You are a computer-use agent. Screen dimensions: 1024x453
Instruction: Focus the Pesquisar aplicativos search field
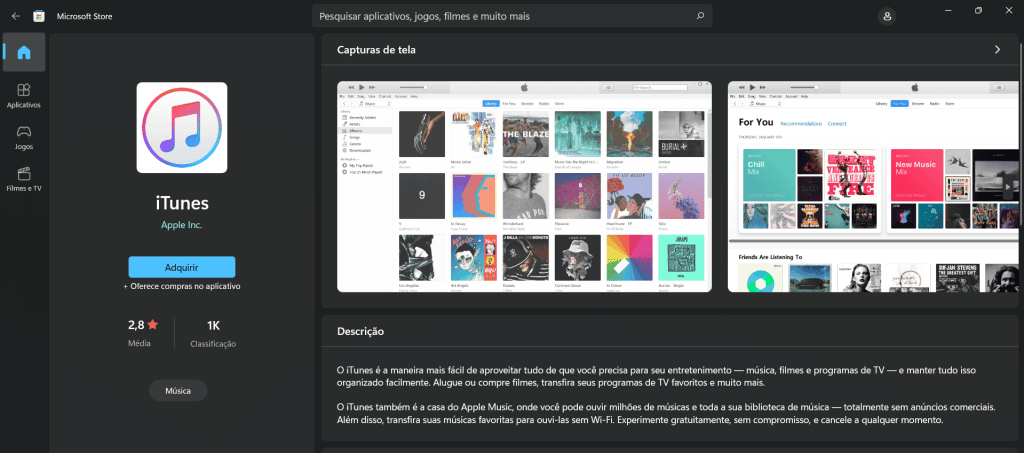click(512, 16)
